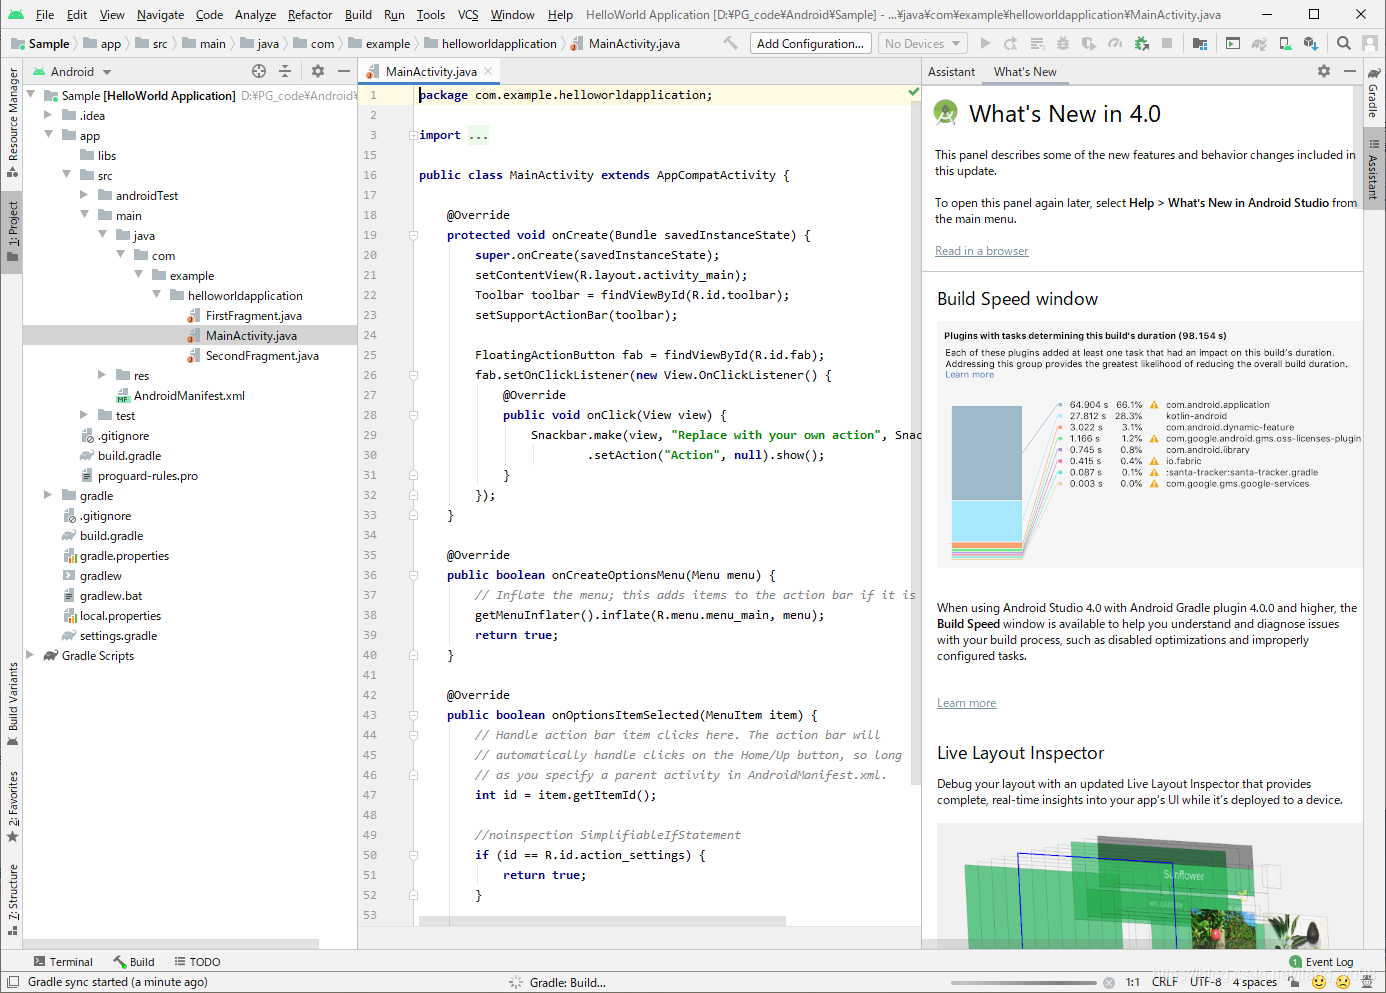Open the Event Log button
Viewport: 1386px width, 993px height.
pos(1321,962)
